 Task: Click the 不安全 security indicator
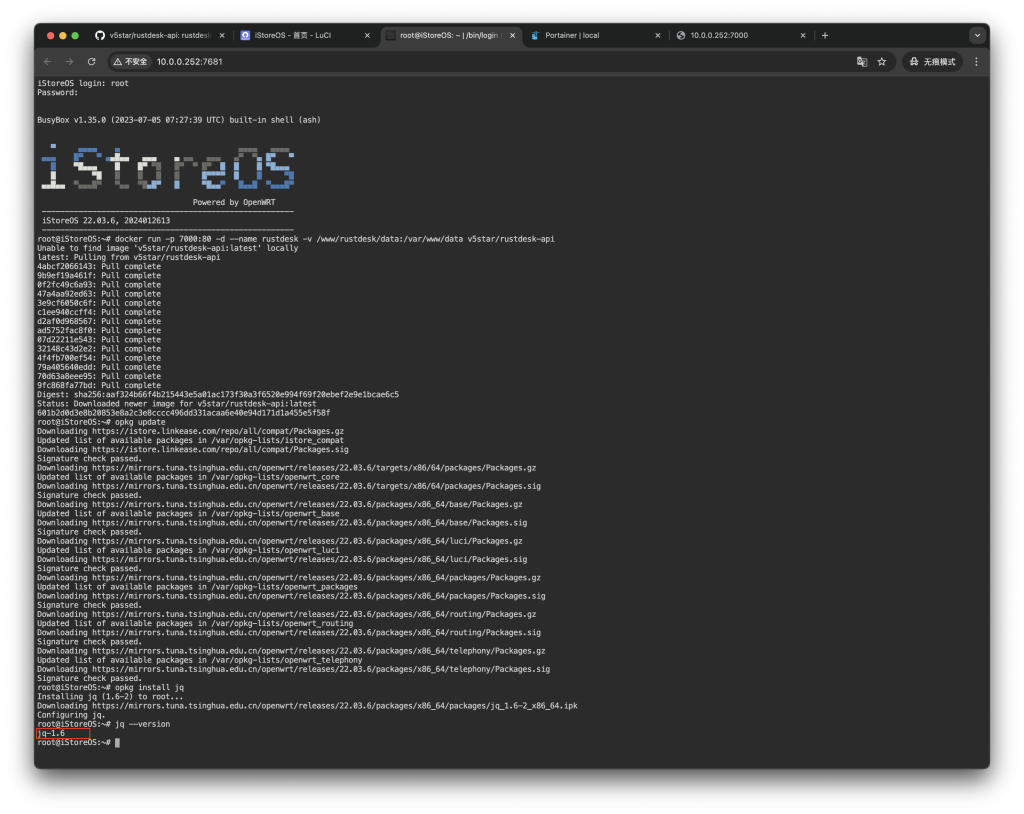(130, 61)
